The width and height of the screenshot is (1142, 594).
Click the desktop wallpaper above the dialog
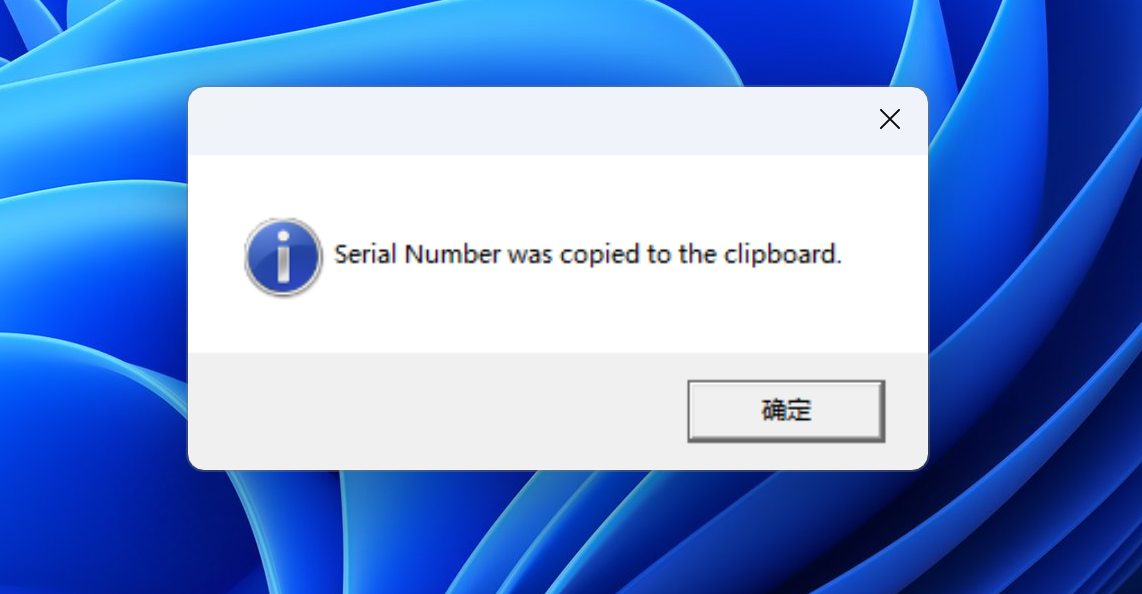click(558, 42)
